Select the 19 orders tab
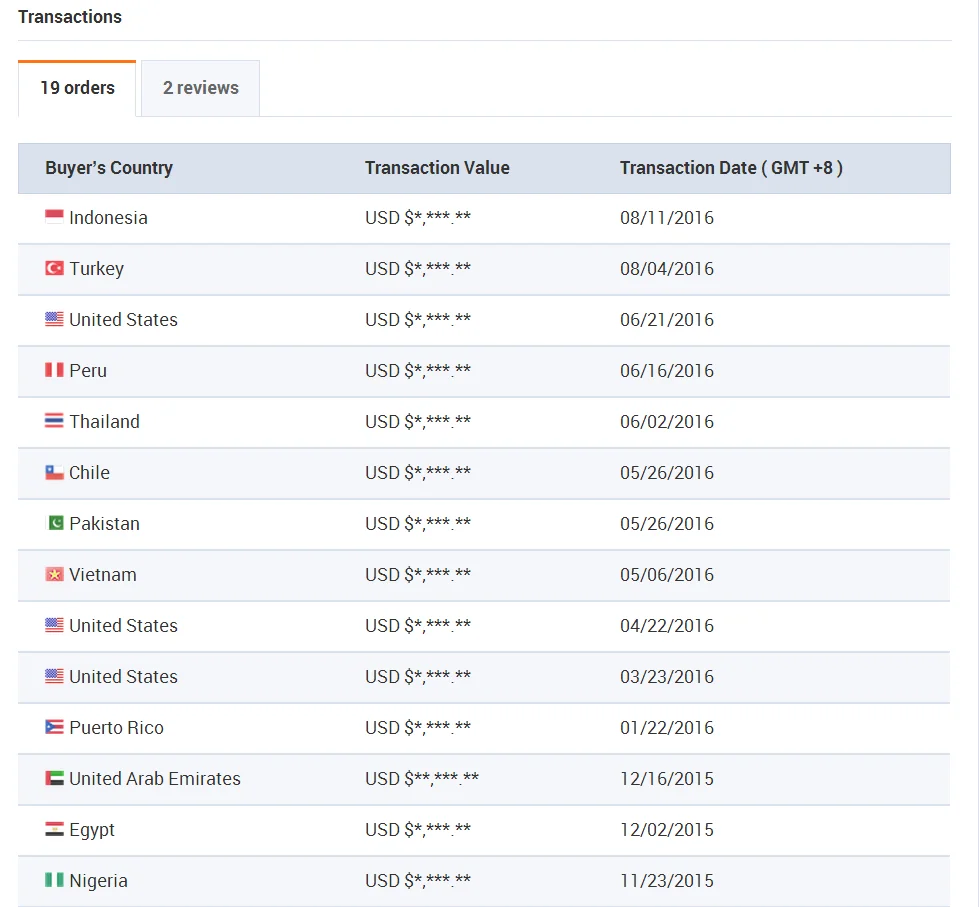979x907 pixels. pyautogui.click(x=77, y=88)
